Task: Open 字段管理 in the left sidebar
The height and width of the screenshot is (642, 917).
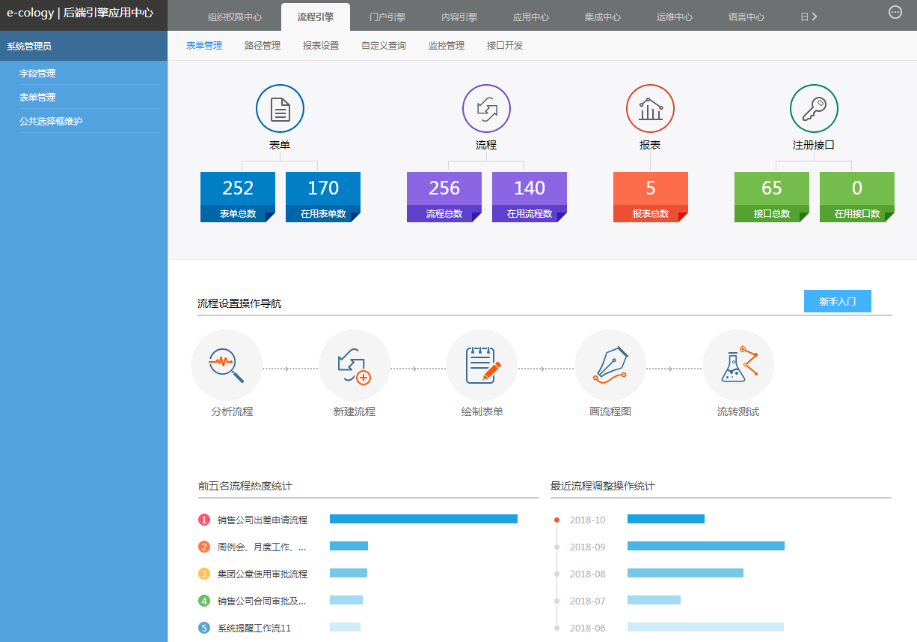Action: pyautogui.click(x=37, y=73)
